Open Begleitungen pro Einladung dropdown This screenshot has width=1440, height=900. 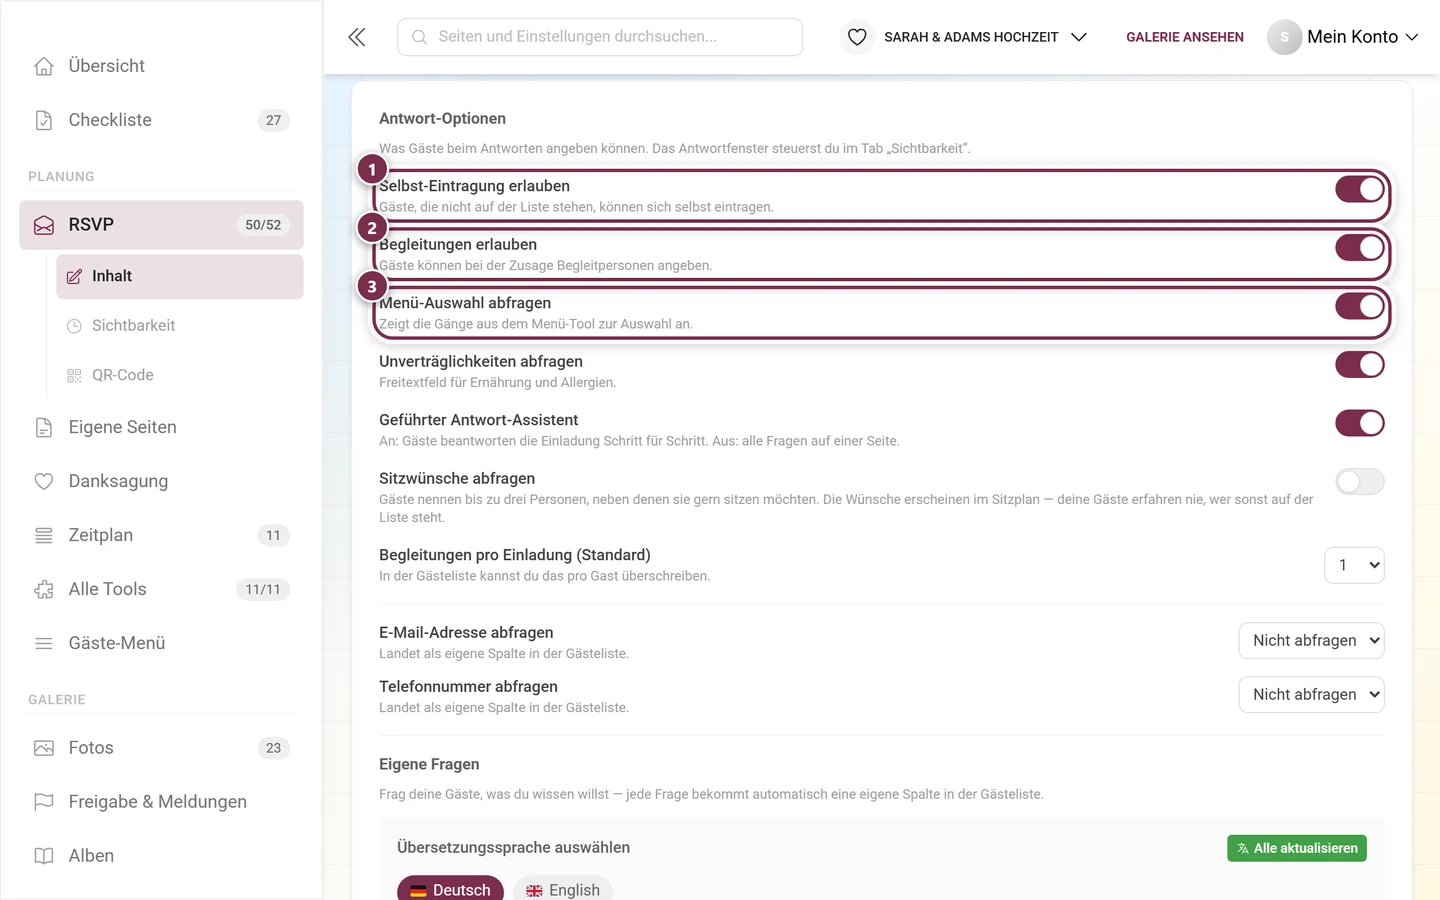1354,565
